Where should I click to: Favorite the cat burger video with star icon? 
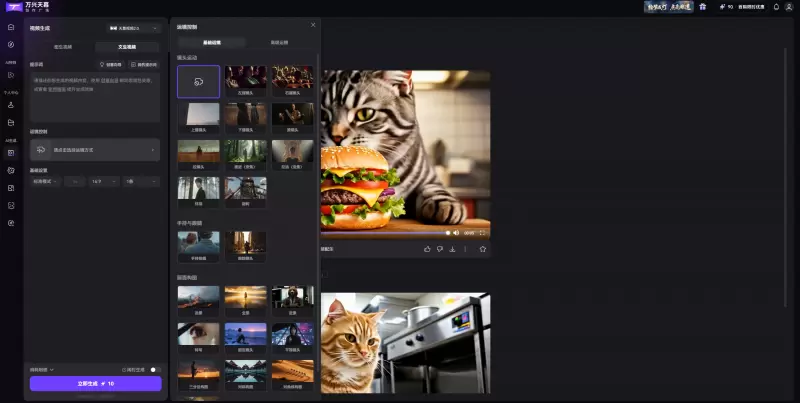(x=482, y=248)
